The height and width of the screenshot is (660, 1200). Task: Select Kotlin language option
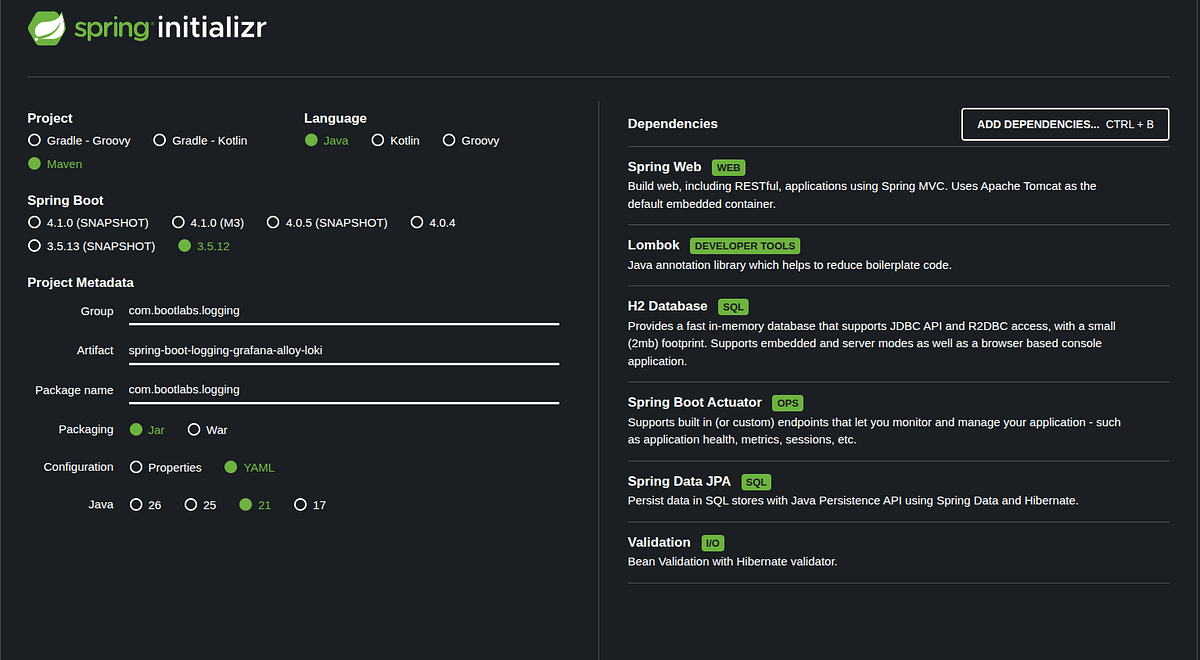click(x=395, y=141)
